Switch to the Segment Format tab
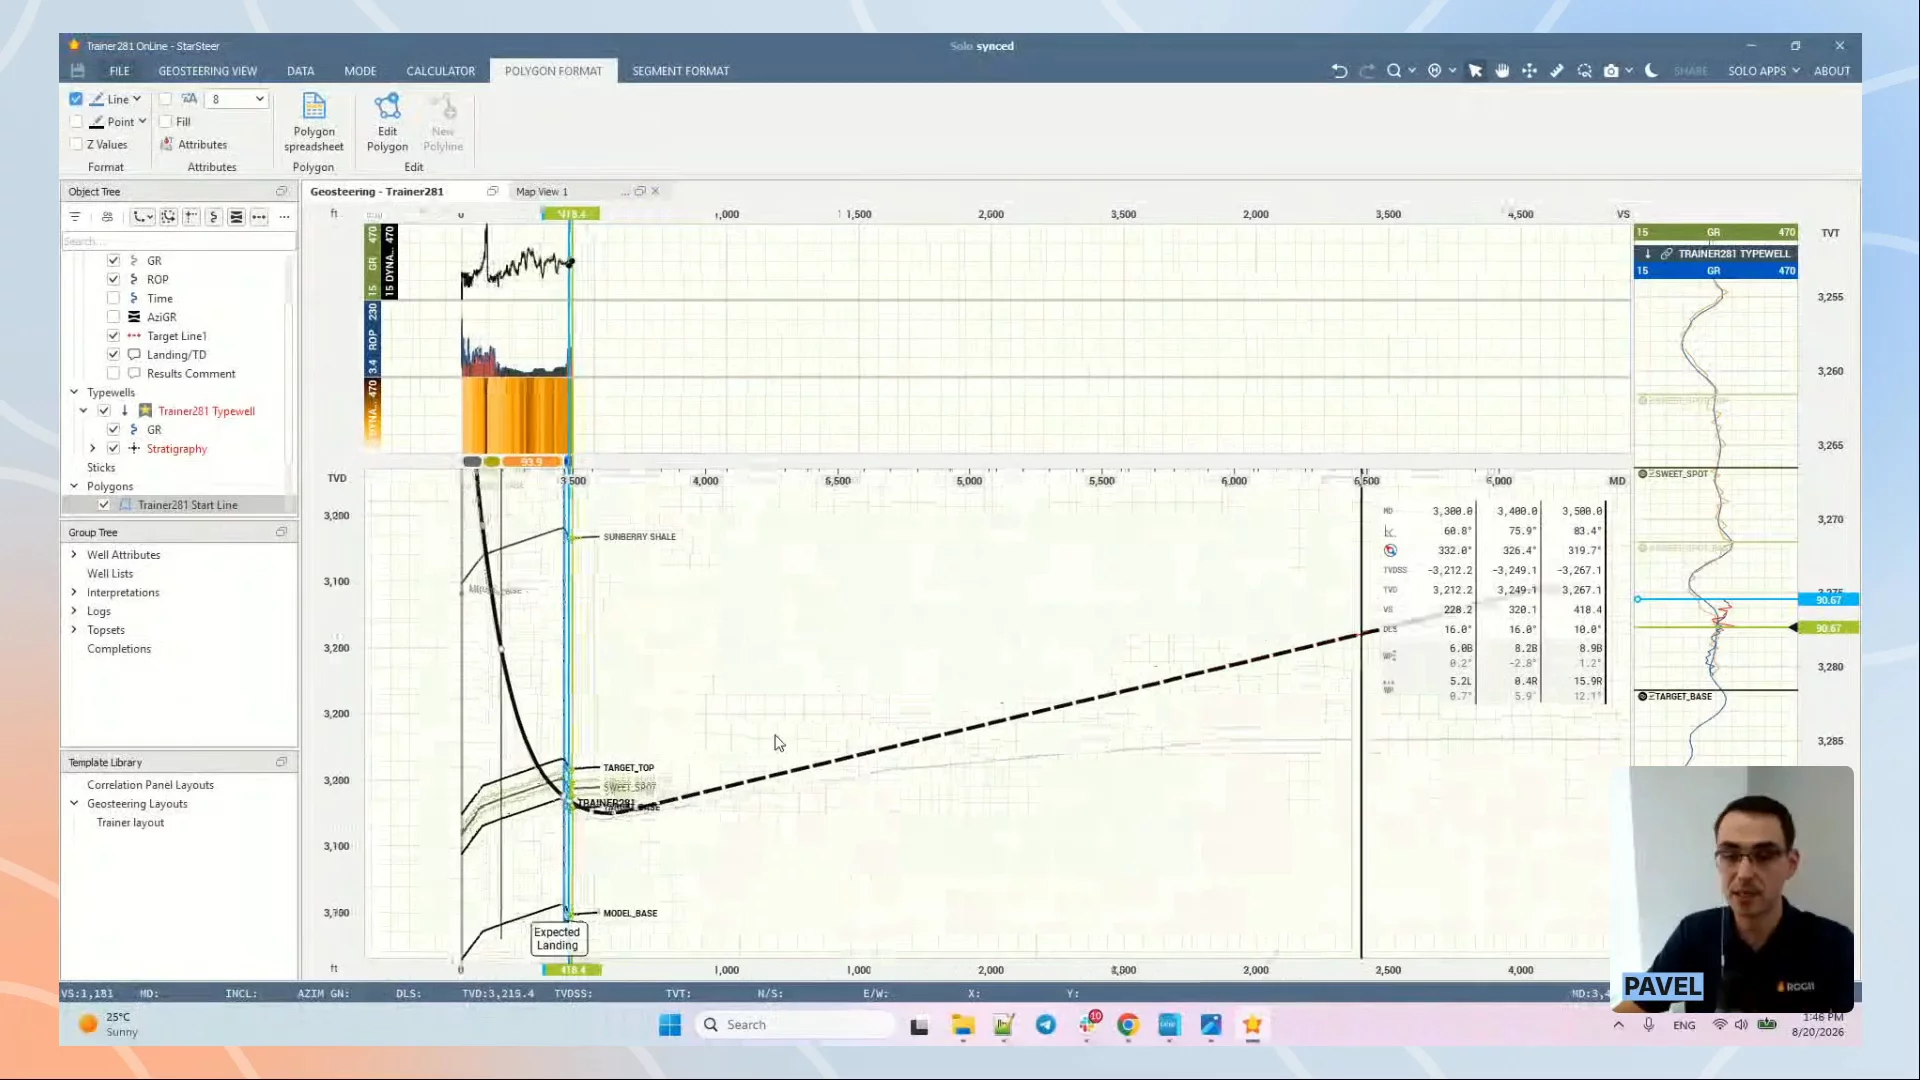The height and width of the screenshot is (1080, 1920). pyautogui.click(x=680, y=71)
